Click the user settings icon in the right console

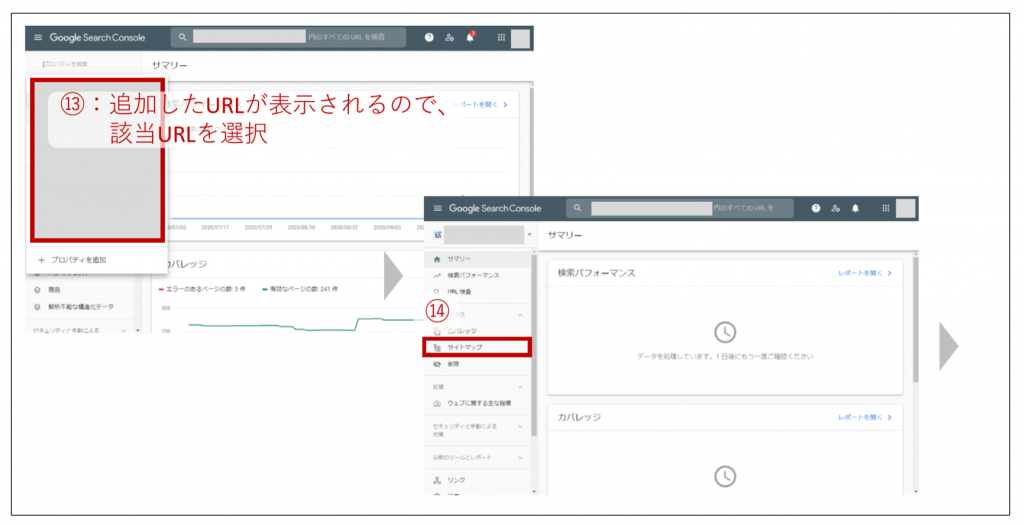[x=835, y=208]
